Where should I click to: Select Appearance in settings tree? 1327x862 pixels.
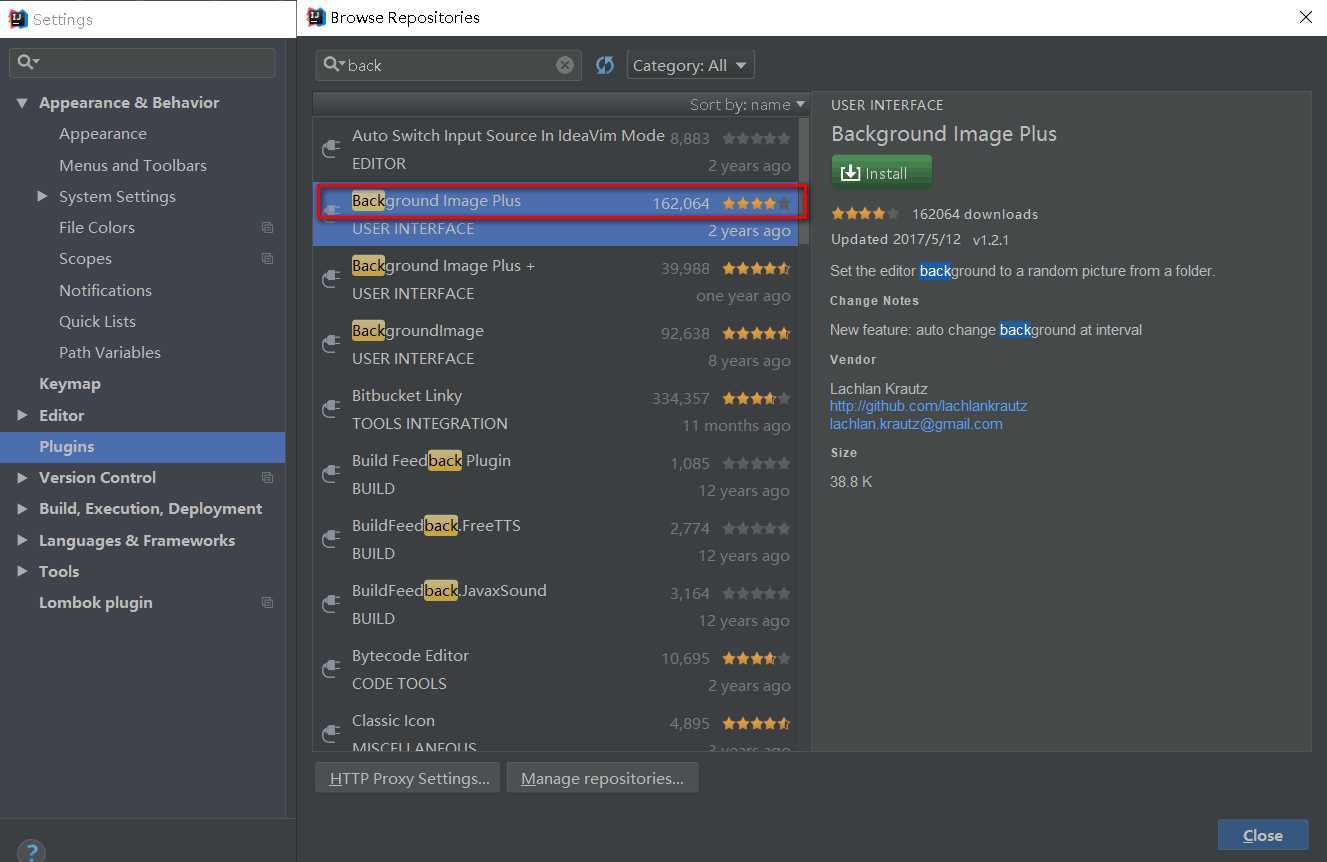103,134
